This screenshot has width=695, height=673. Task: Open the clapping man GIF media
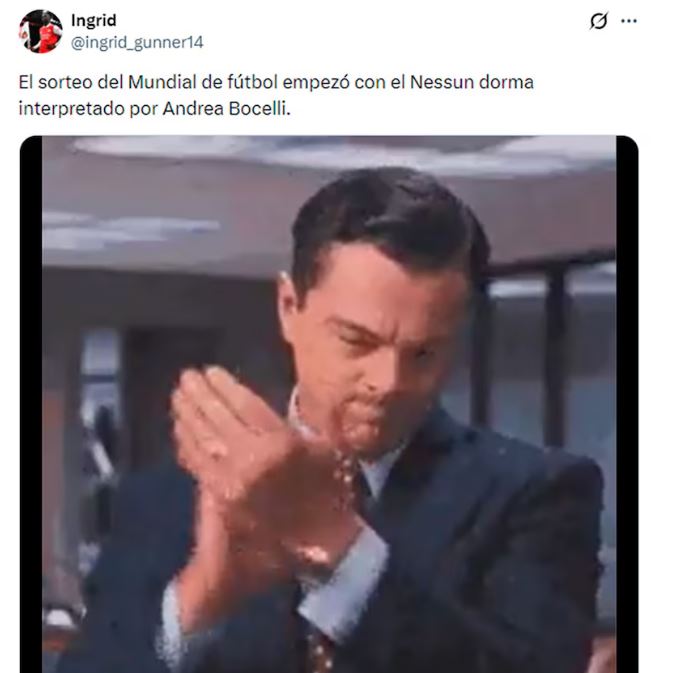click(x=329, y=404)
